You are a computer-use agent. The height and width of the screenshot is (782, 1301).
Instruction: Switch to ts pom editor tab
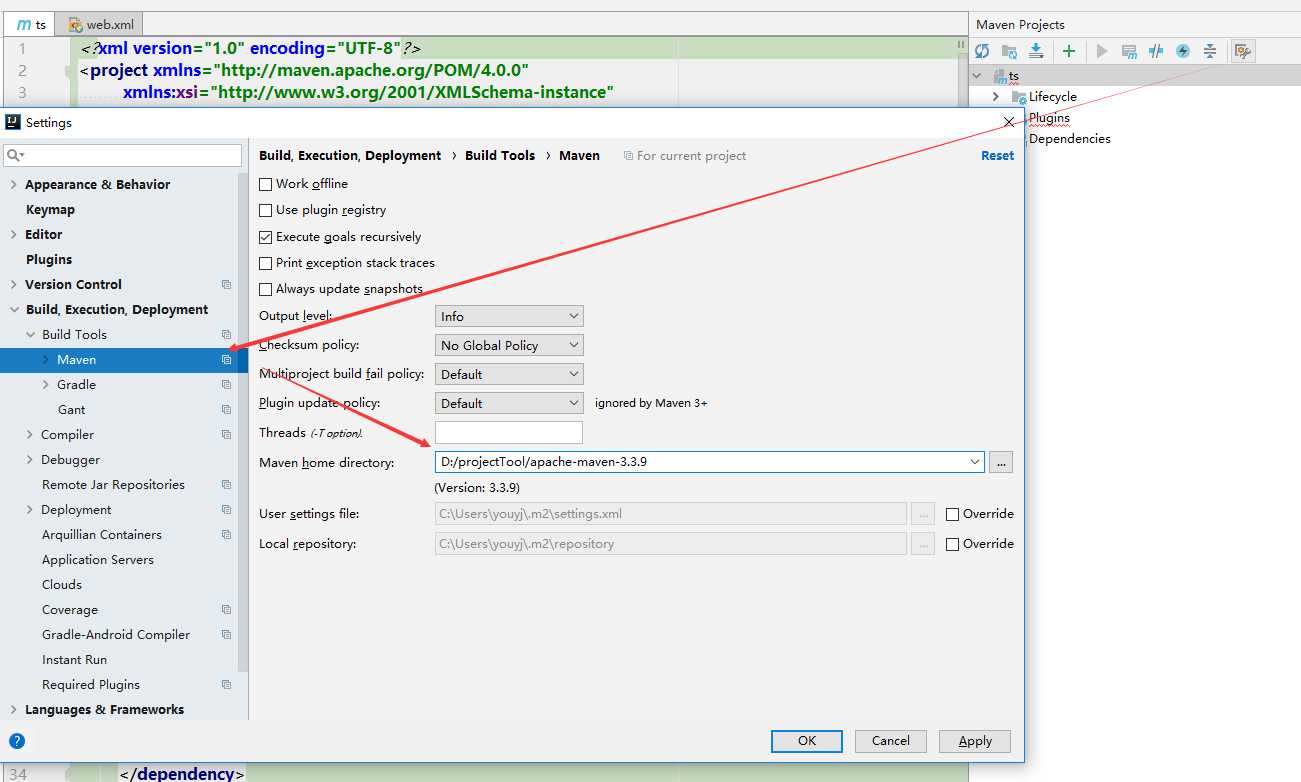tap(32, 24)
